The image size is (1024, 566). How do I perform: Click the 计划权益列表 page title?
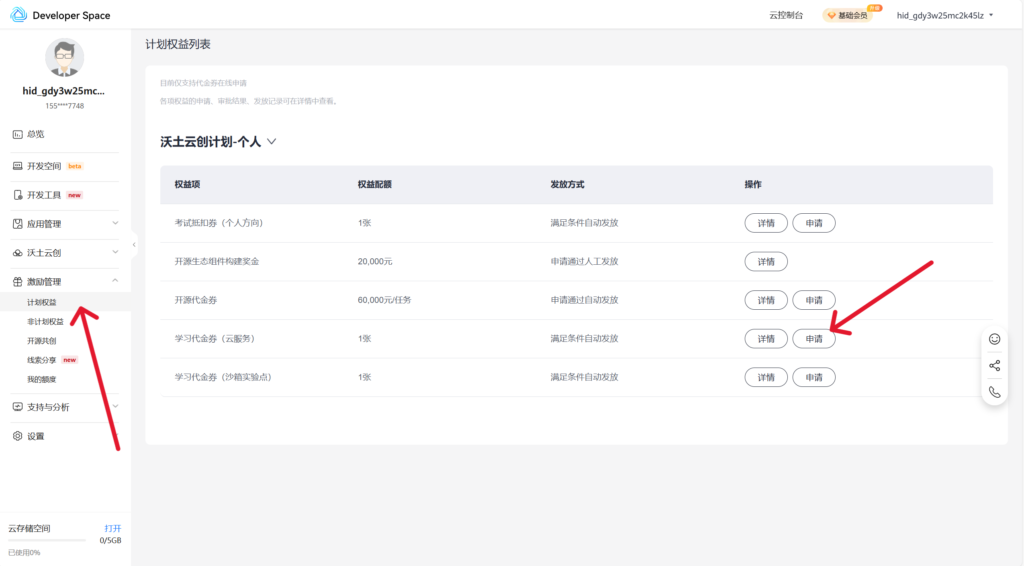pos(178,44)
